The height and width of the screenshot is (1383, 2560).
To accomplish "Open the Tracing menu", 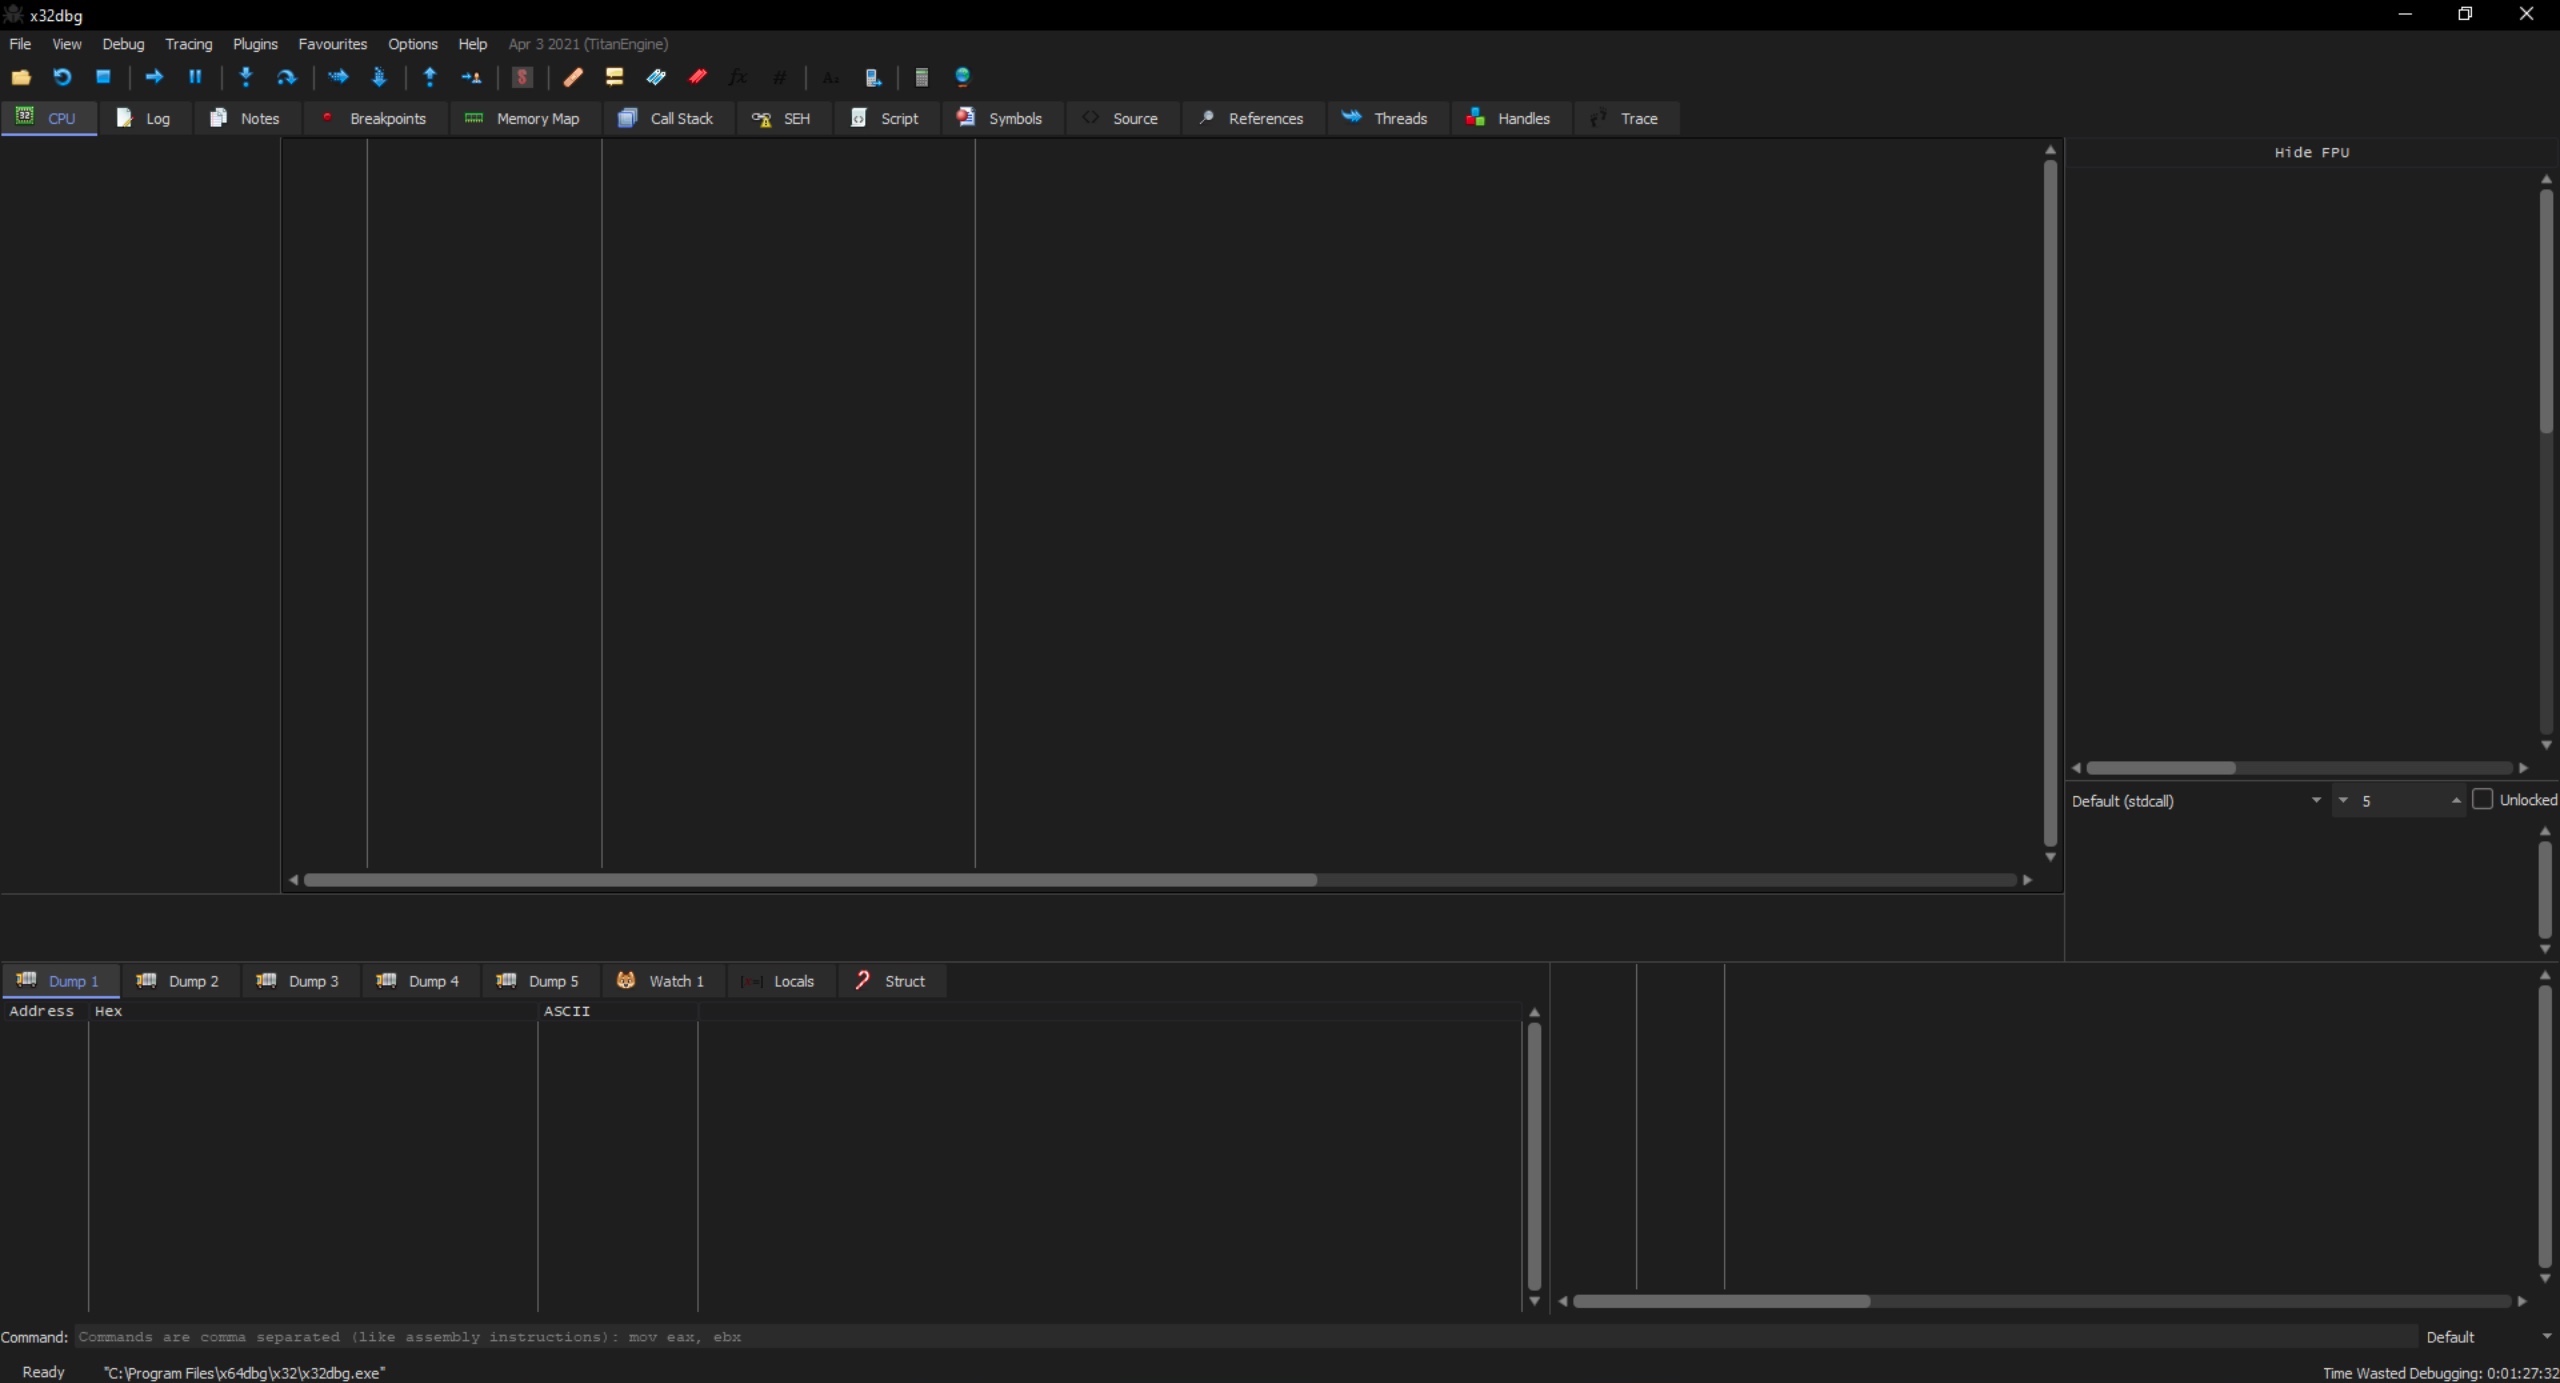I will pyautogui.click(x=188, y=44).
